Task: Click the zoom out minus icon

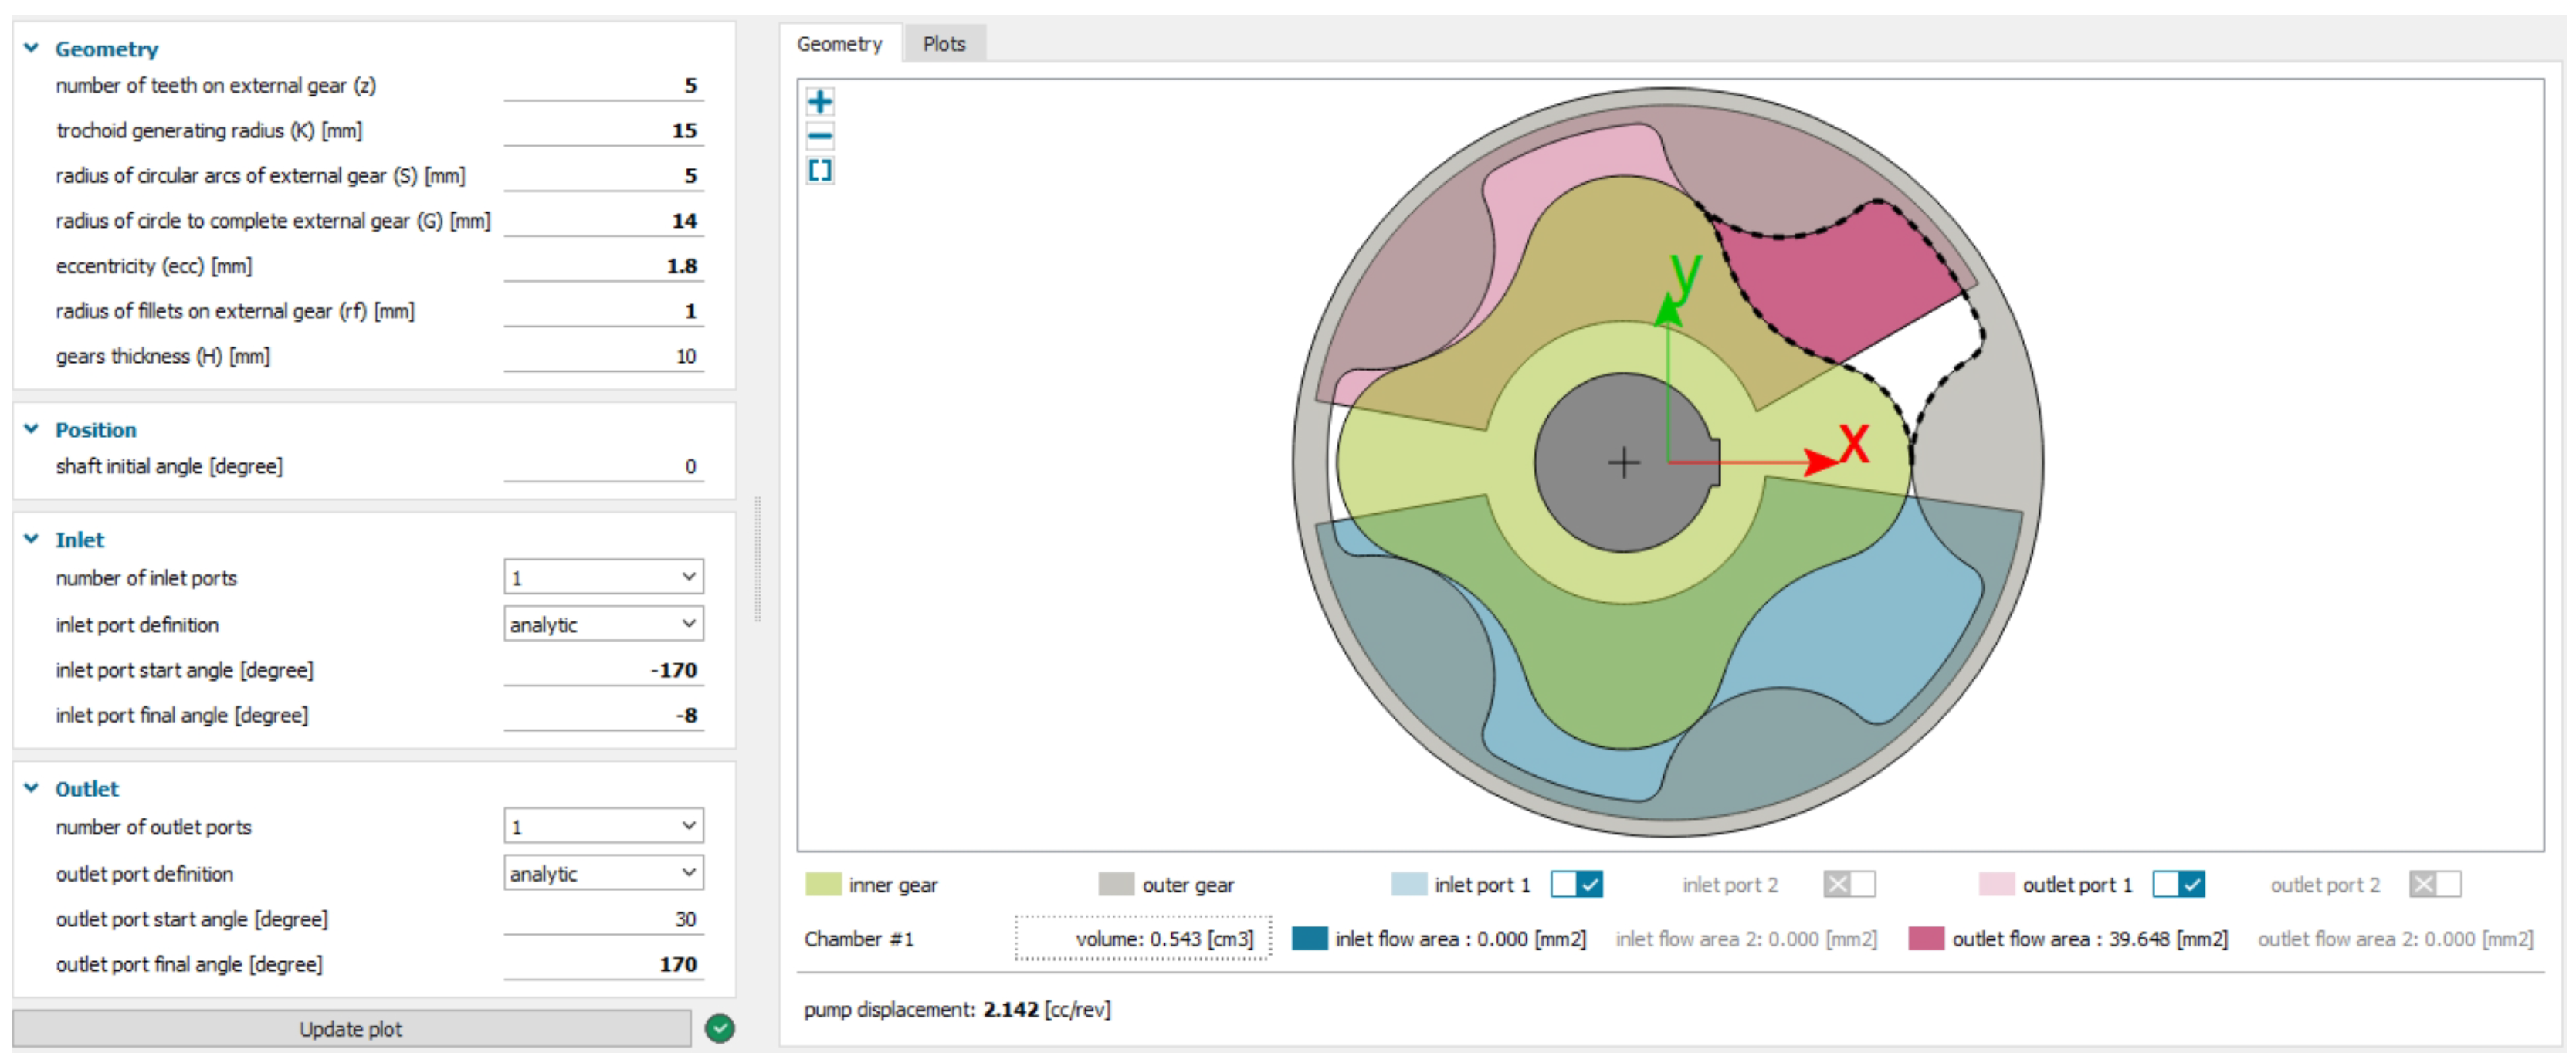Action: (820, 136)
